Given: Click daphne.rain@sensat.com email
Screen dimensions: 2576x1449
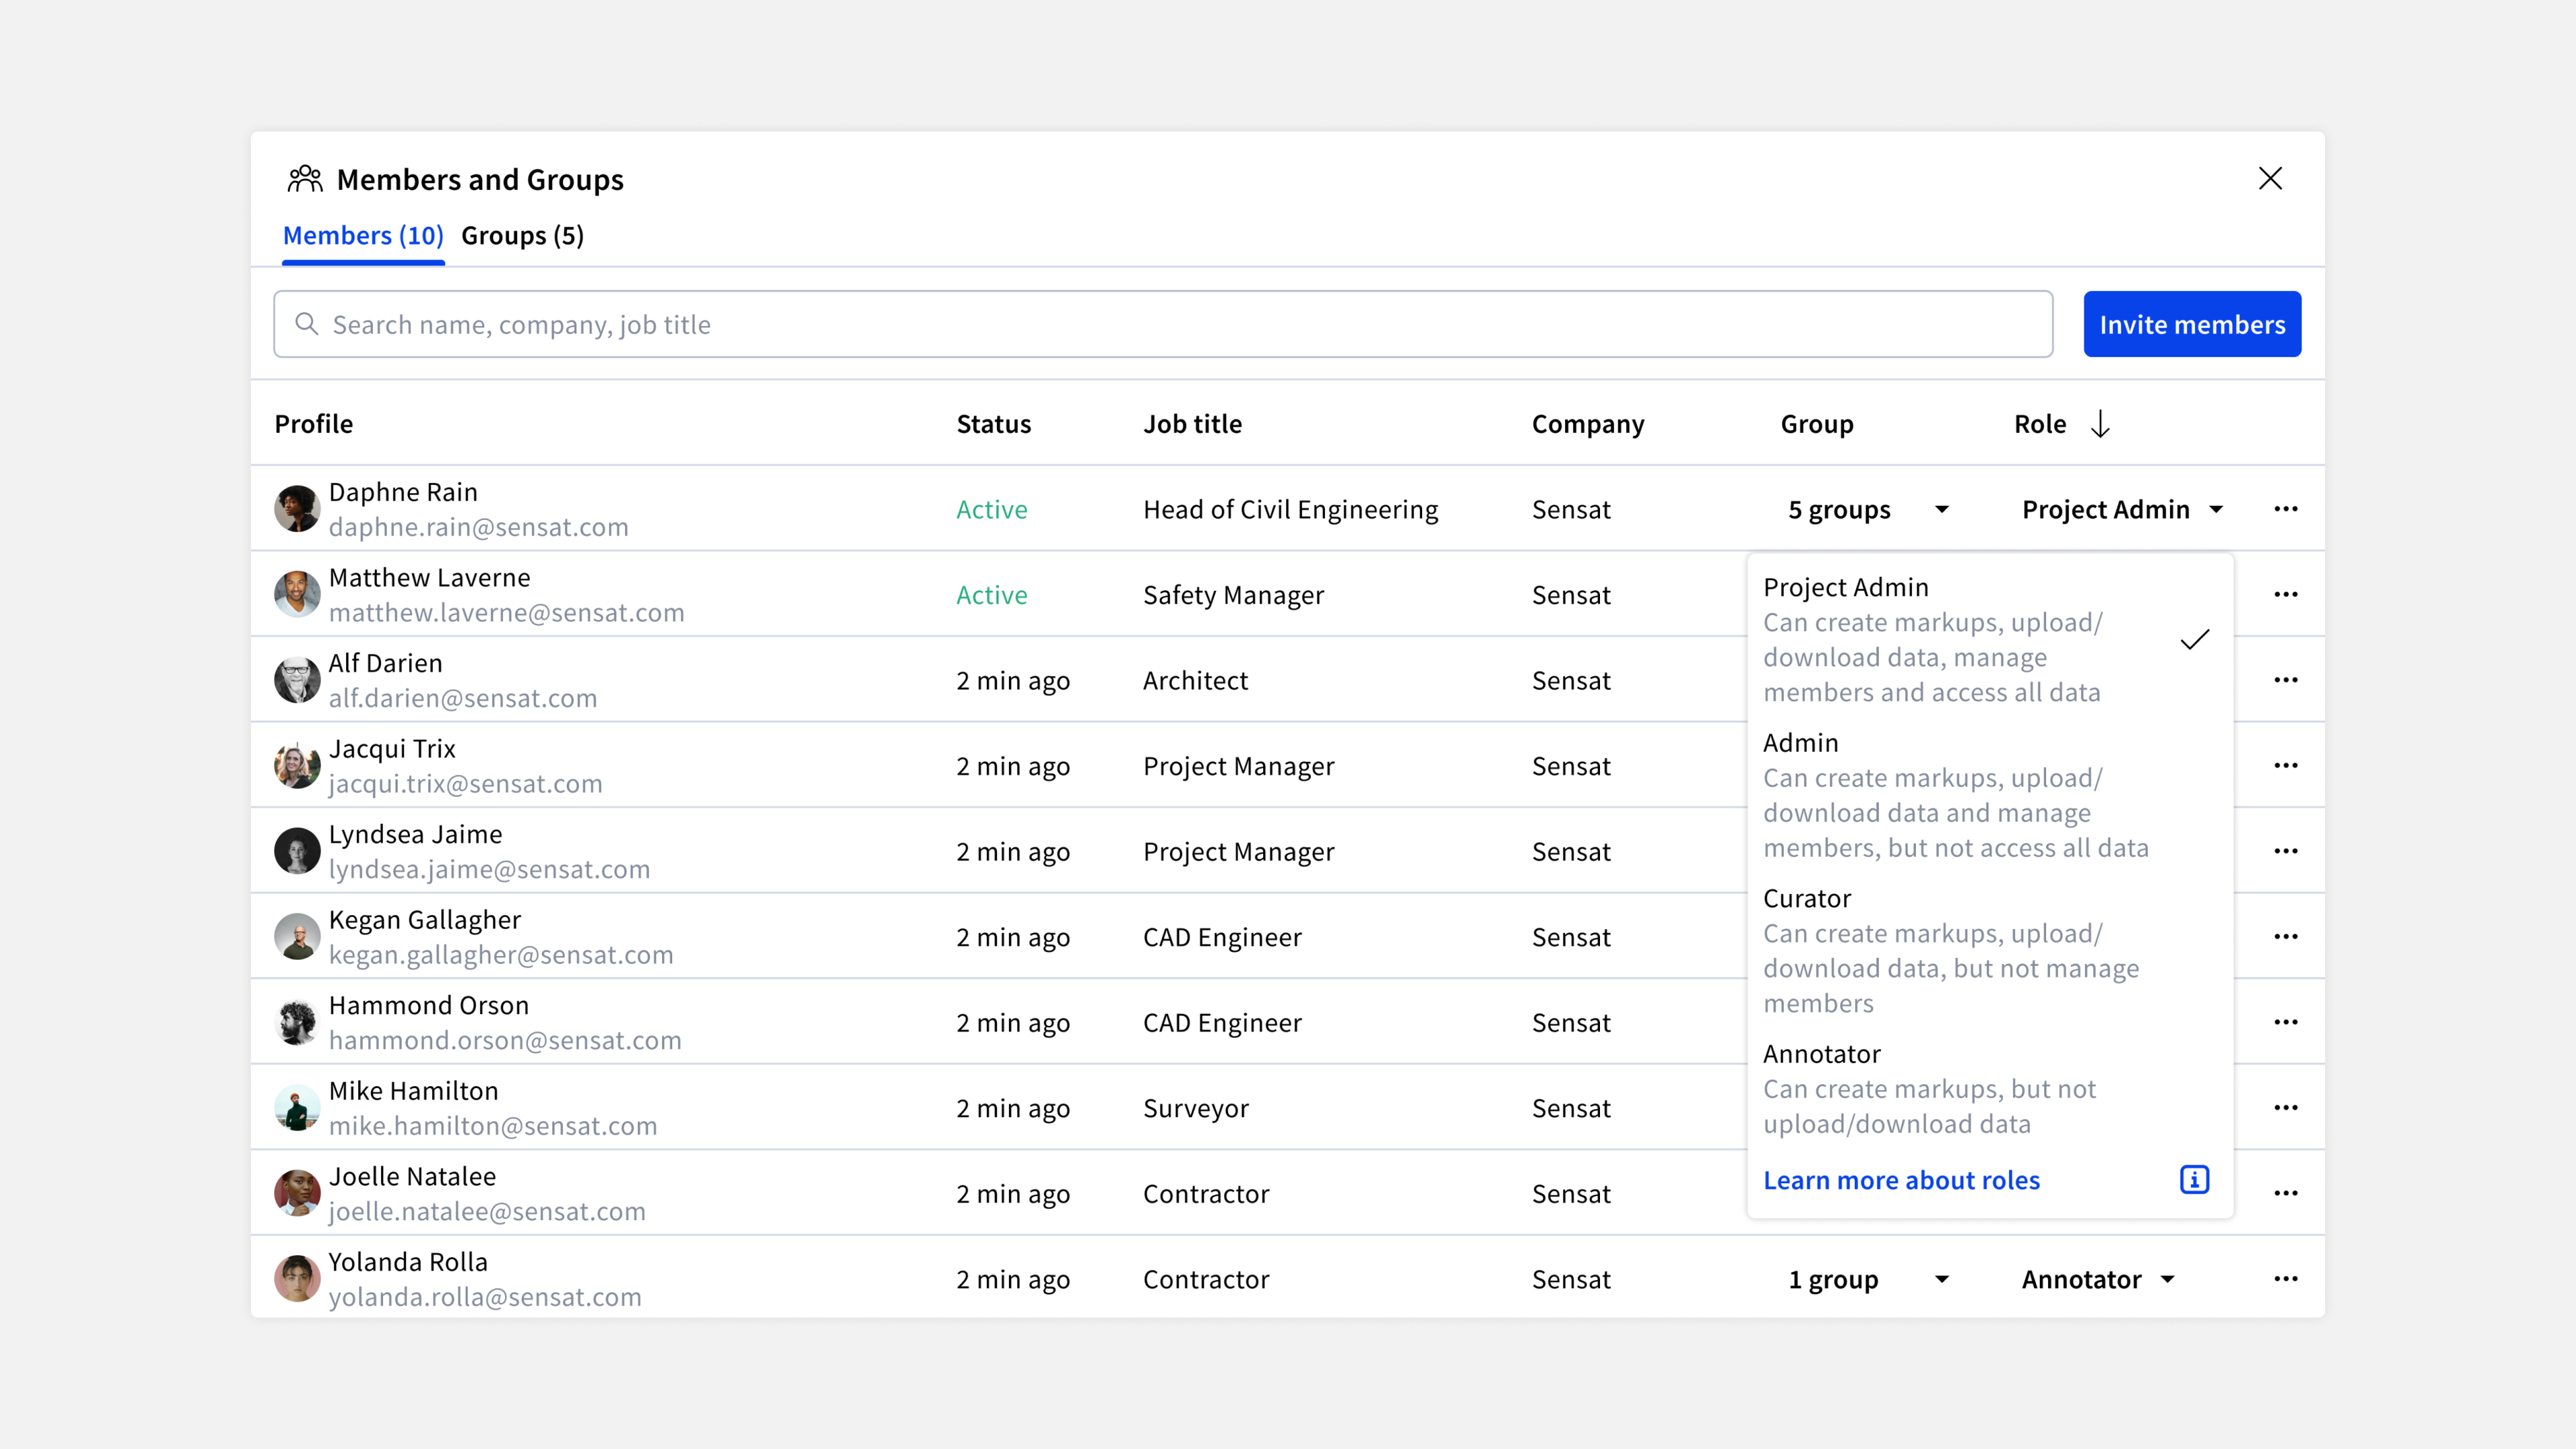Looking at the screenshot, I should point(479,527).
